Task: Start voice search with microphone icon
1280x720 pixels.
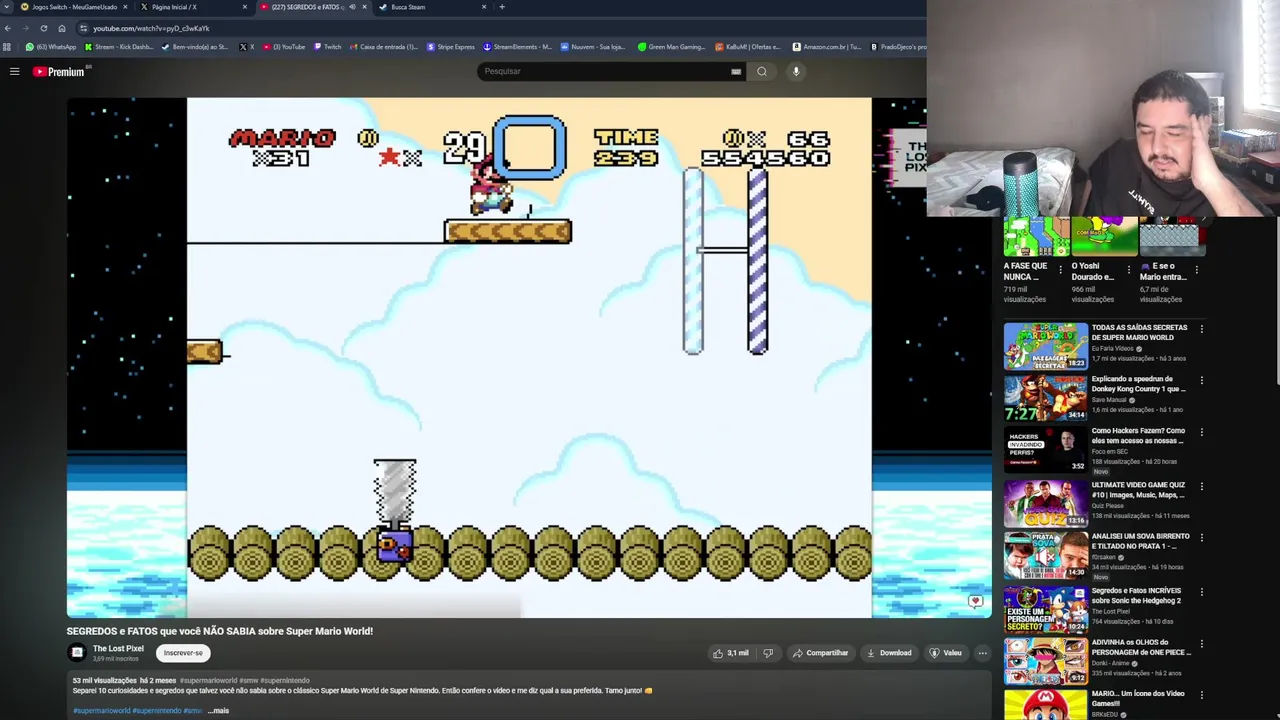Action: coord(796,71)
